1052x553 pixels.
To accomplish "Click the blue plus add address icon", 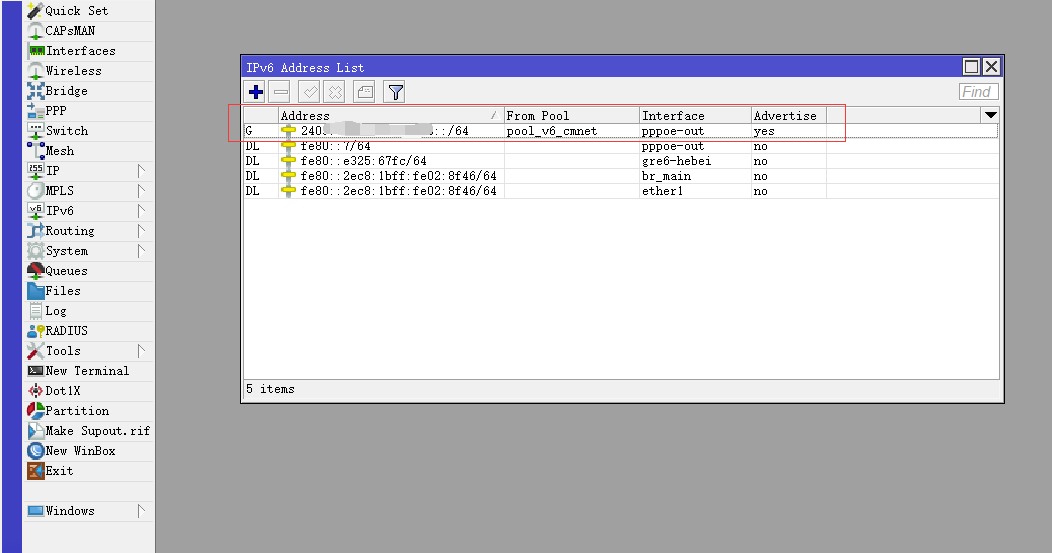I will click(x=256, y=92).
